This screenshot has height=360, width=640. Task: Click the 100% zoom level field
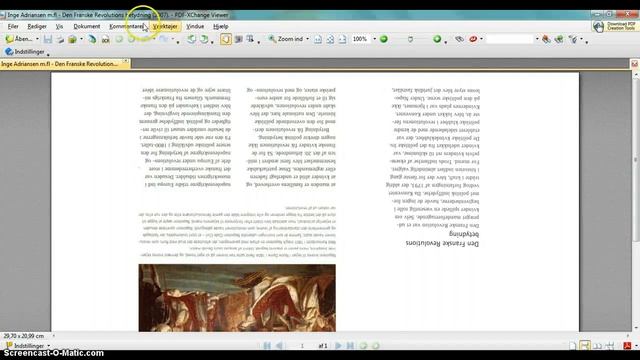pyautogui.click(x=361, y=39)
